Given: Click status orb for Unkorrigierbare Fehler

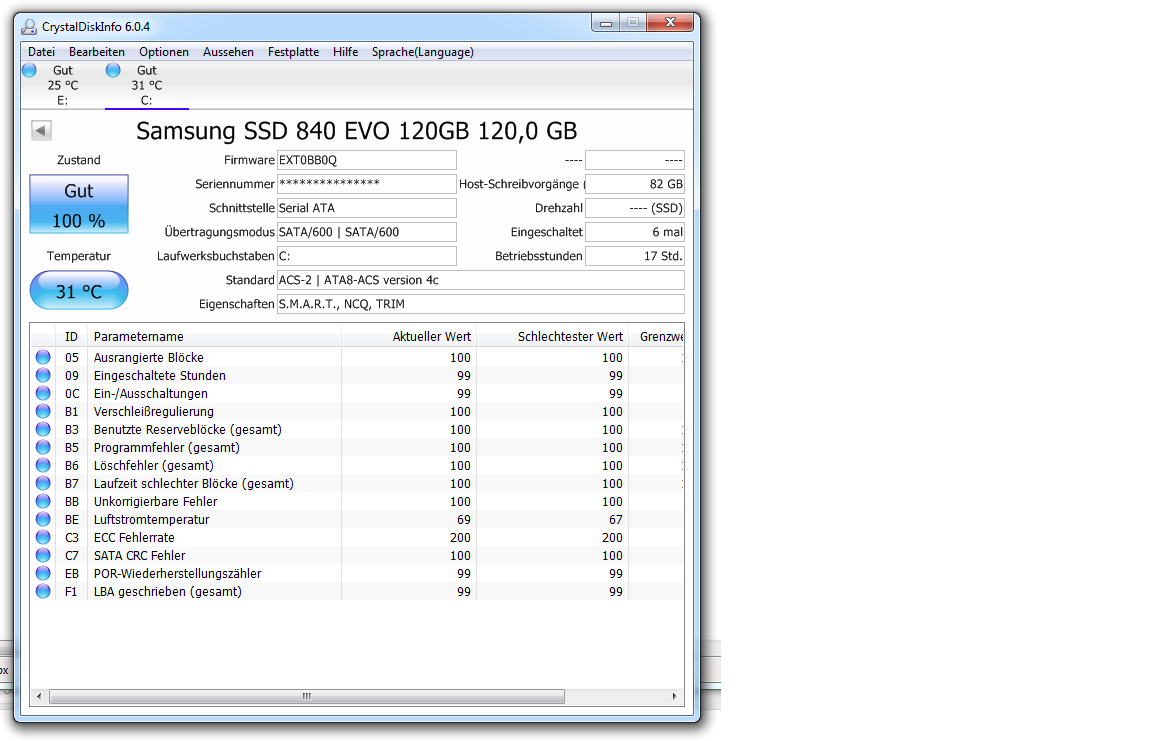Looking at the screenshot, I should pyautogui.click(x=43, y=502).
